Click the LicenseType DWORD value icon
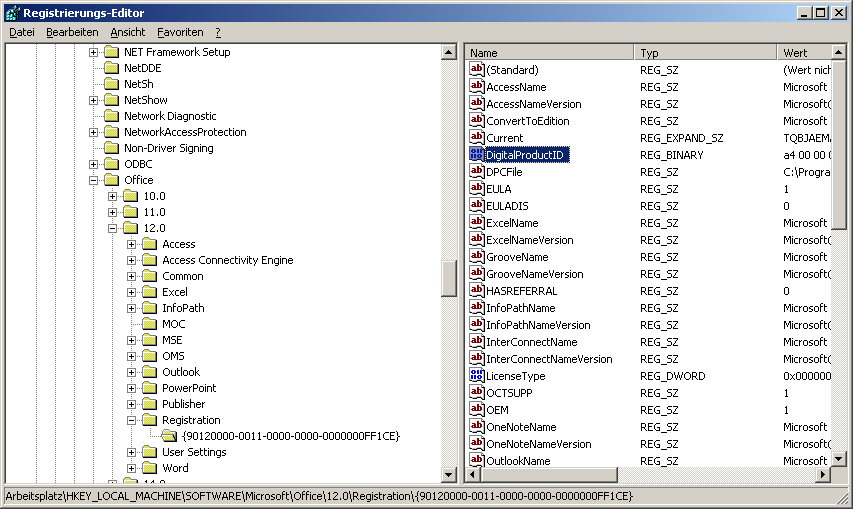853x509 pixels. pyautogui.click(x=476, y=375)
